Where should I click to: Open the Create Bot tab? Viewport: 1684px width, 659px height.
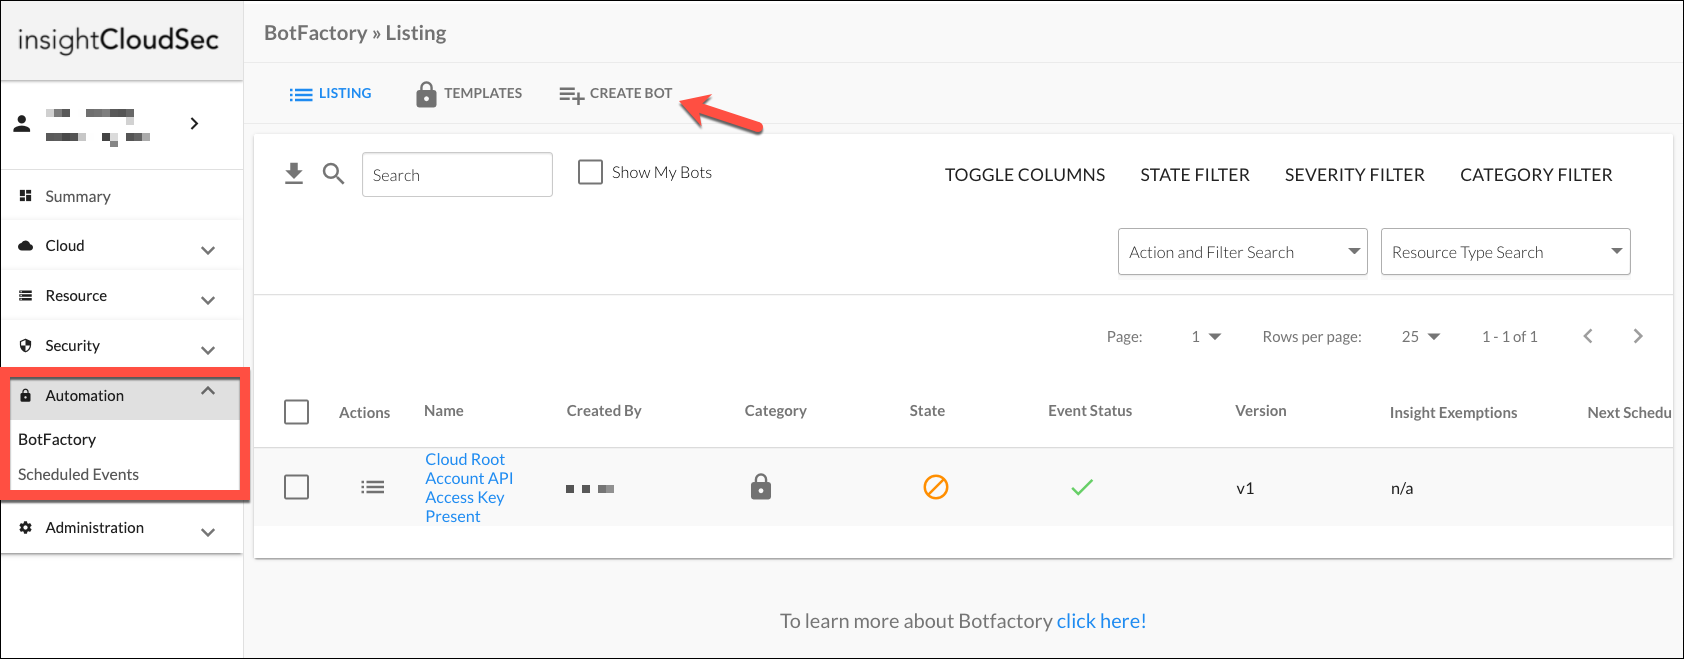point(616,94)
